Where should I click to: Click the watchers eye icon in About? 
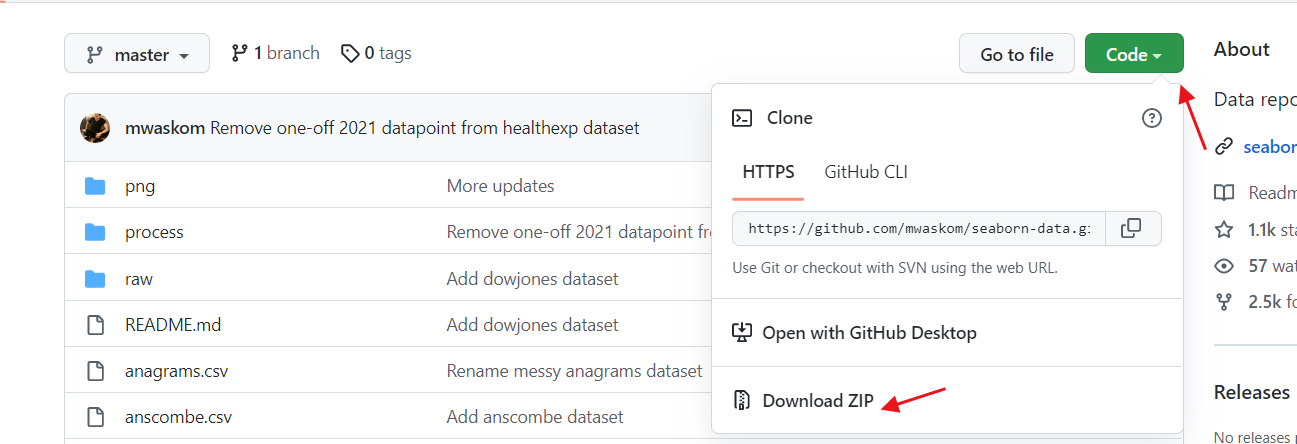pyautogui.click(x=1224, y=265)
